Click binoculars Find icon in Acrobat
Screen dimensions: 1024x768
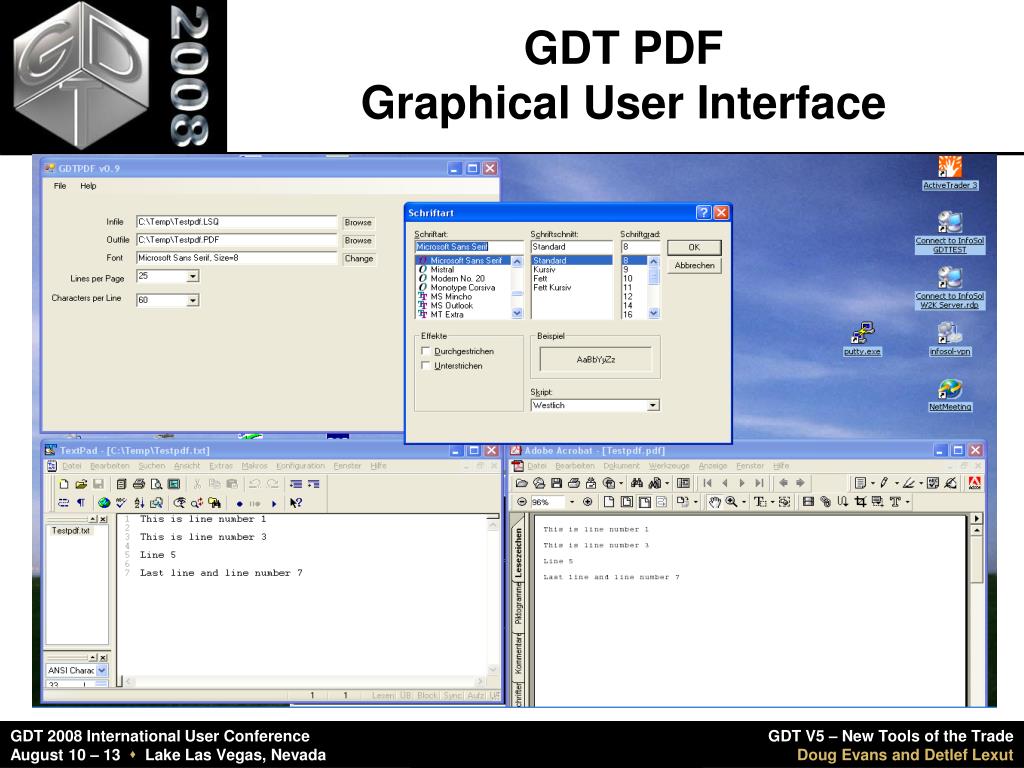(x=637, y=483)
